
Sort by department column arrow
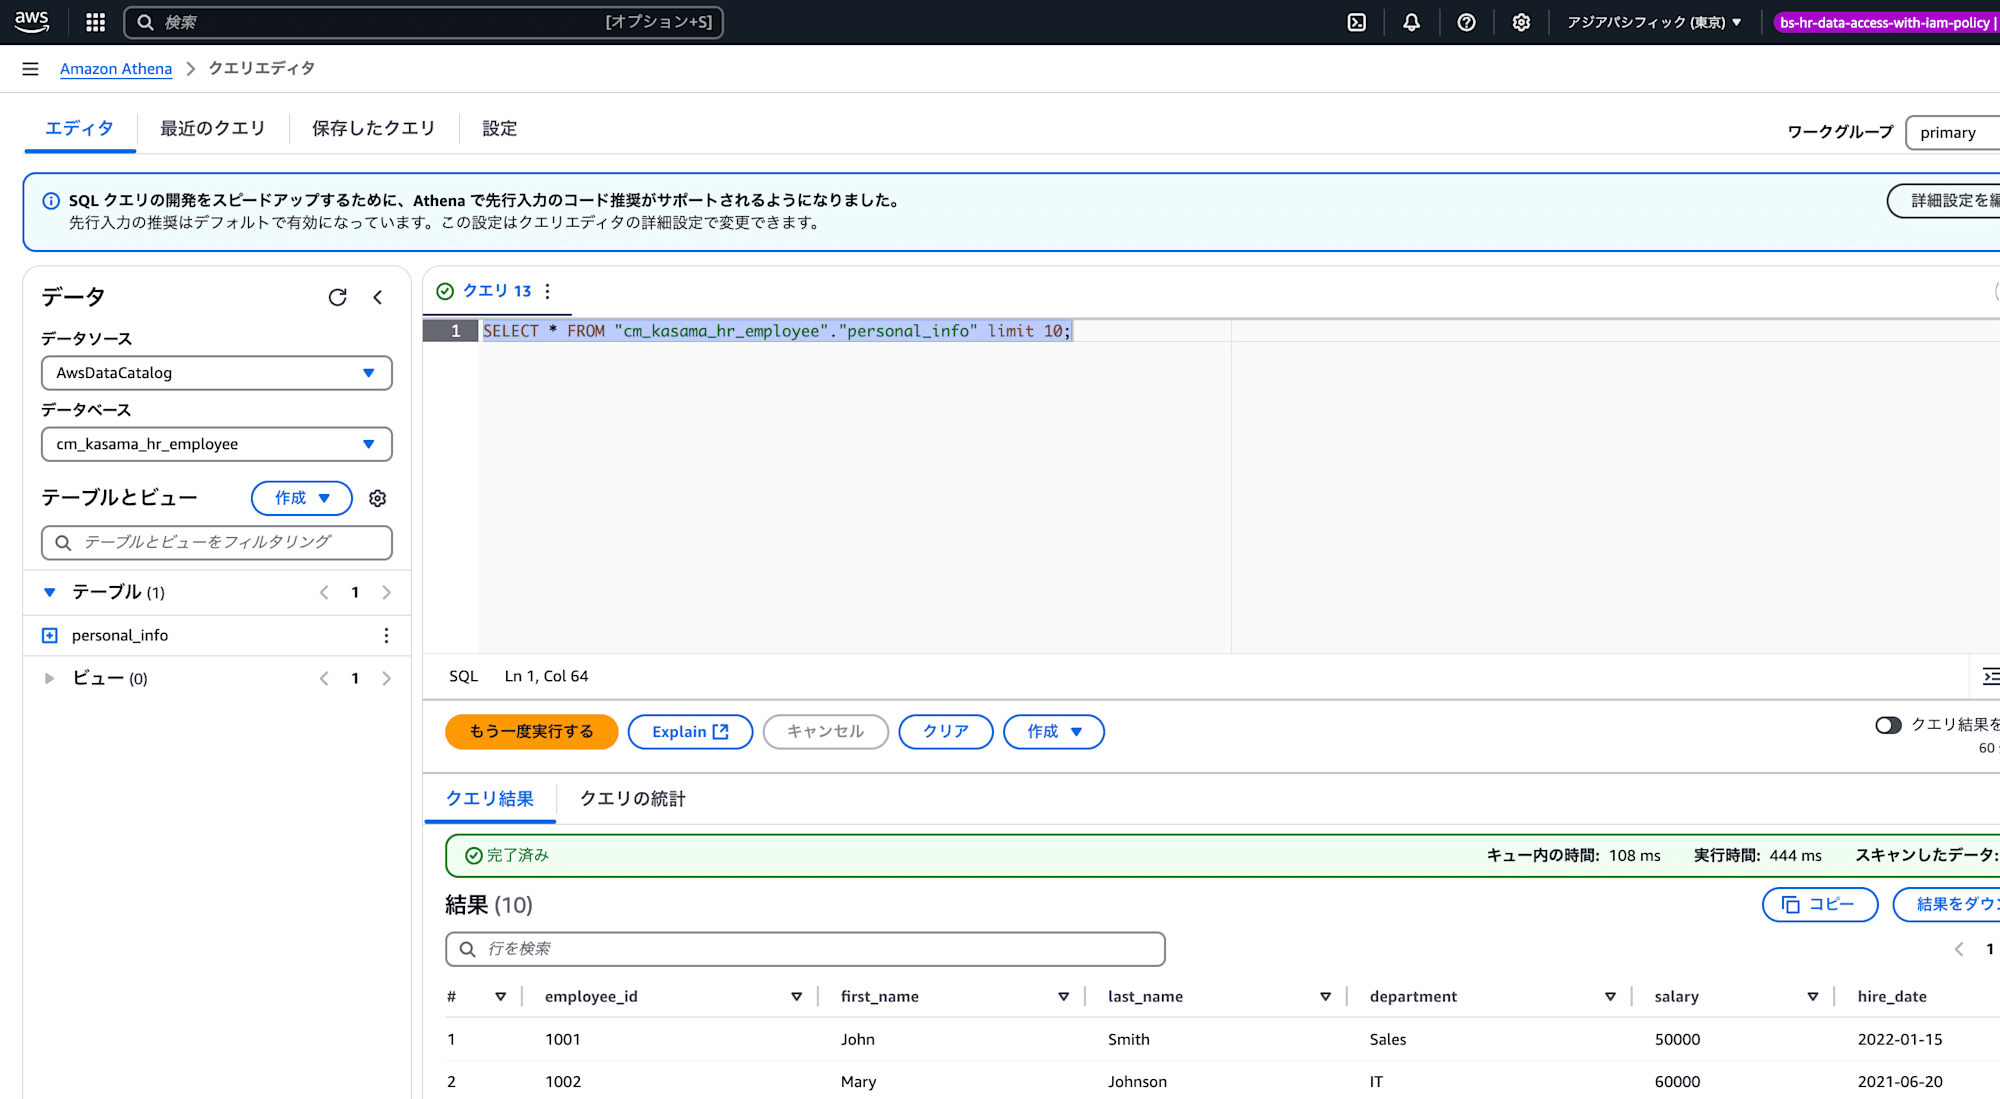pos(1610,997)
